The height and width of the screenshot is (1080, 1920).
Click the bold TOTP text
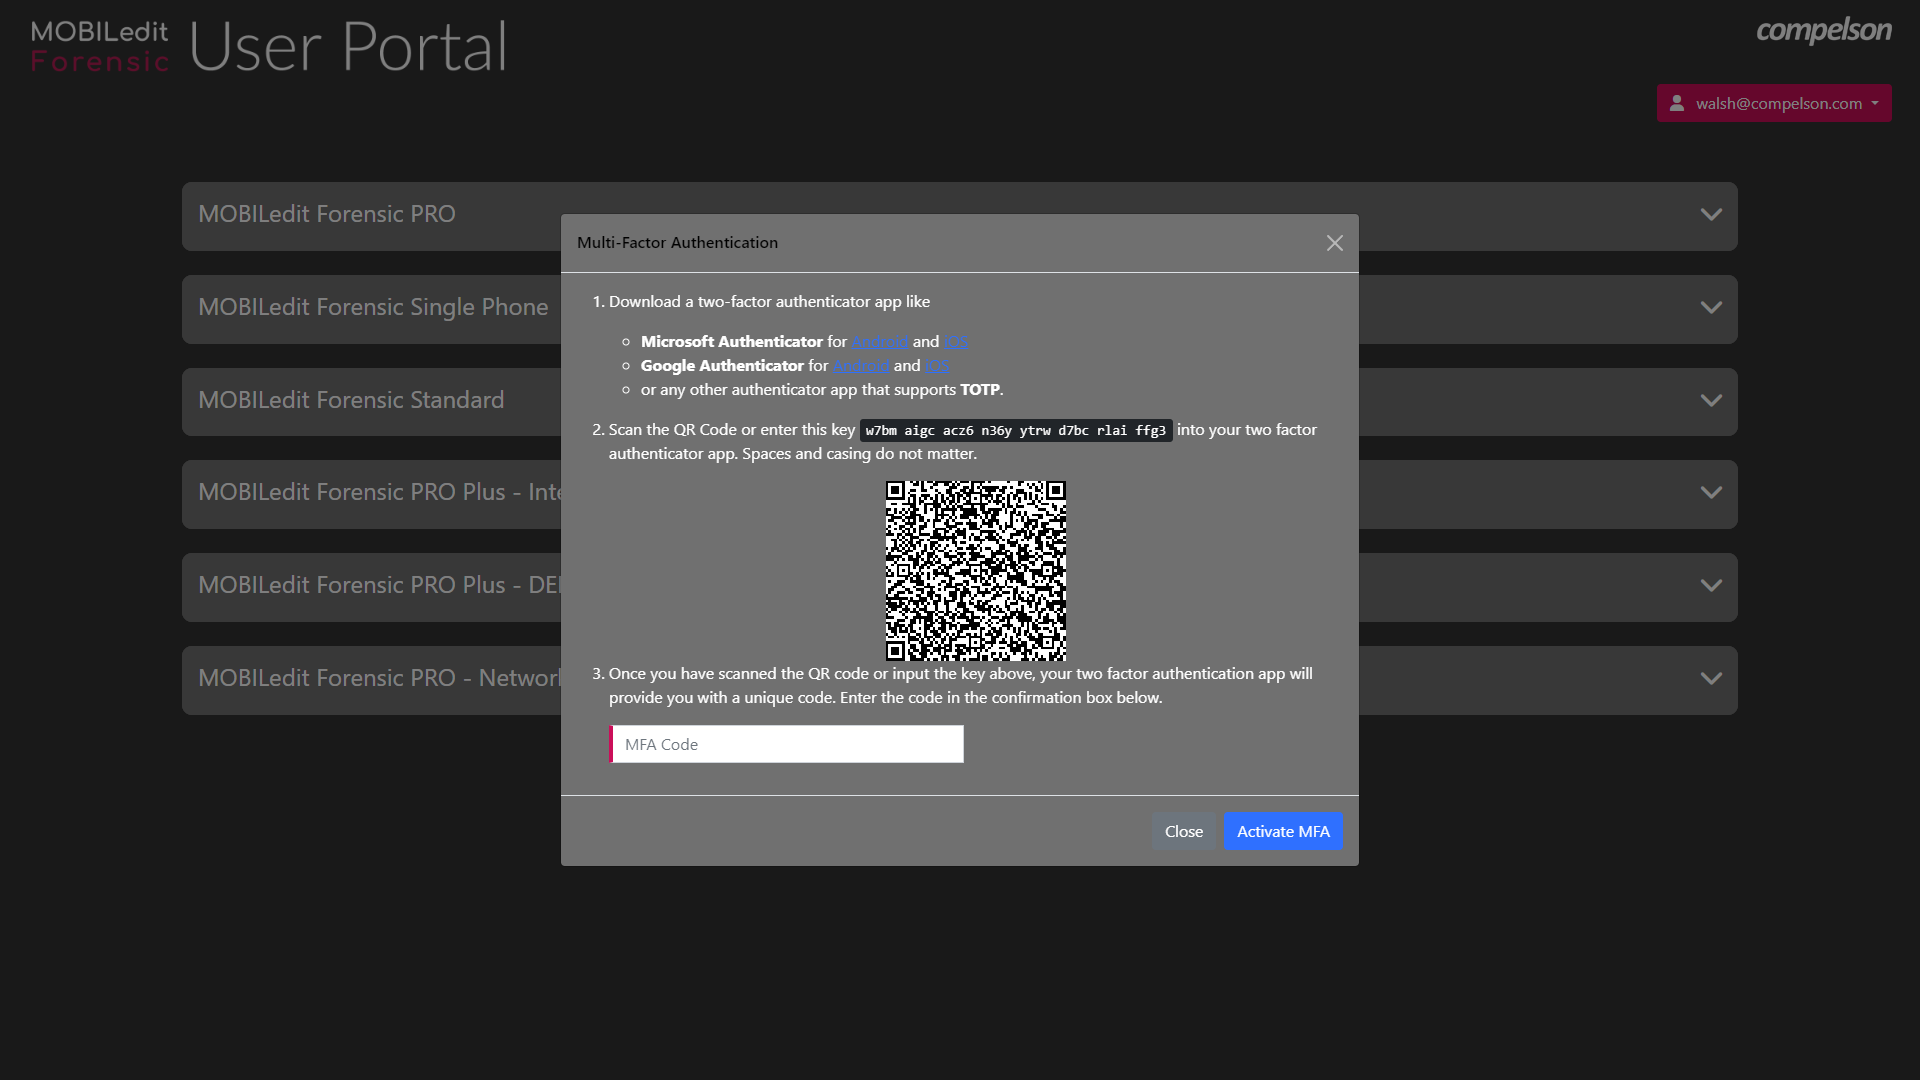coord(979,390)
